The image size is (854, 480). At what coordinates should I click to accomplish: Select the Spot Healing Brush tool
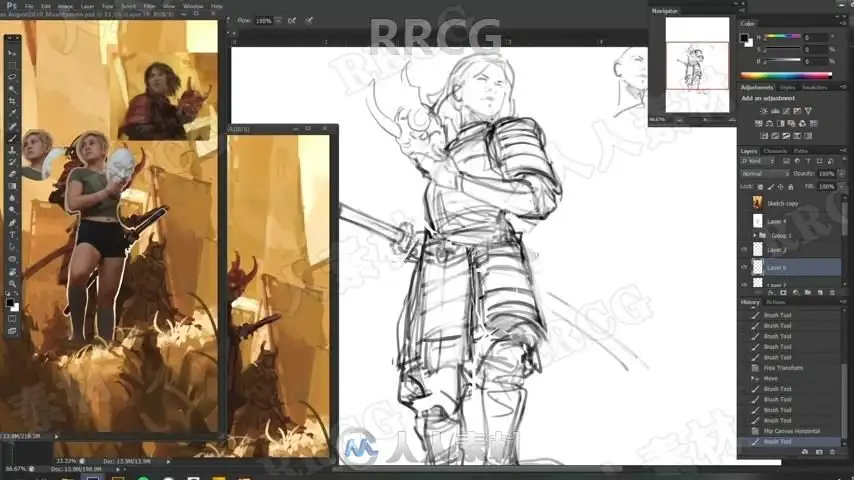click(x=12, y=126)
